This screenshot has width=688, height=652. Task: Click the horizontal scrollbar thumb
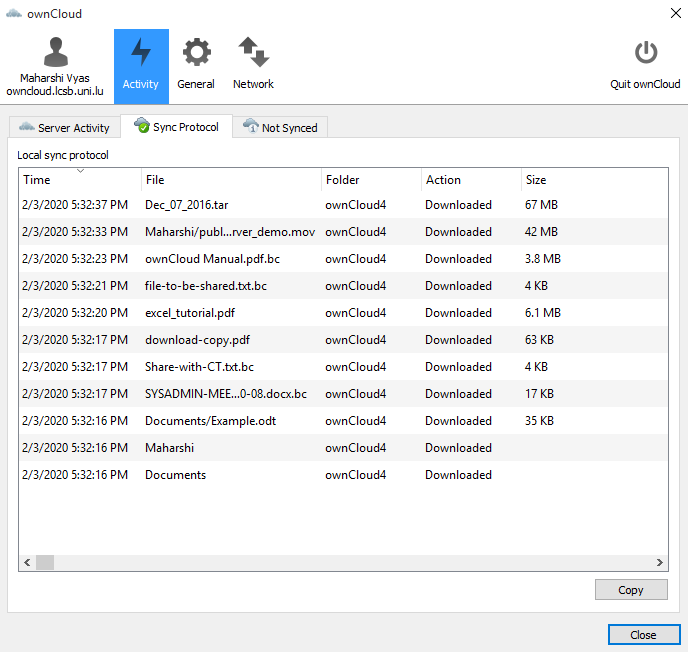click(45, 563)
